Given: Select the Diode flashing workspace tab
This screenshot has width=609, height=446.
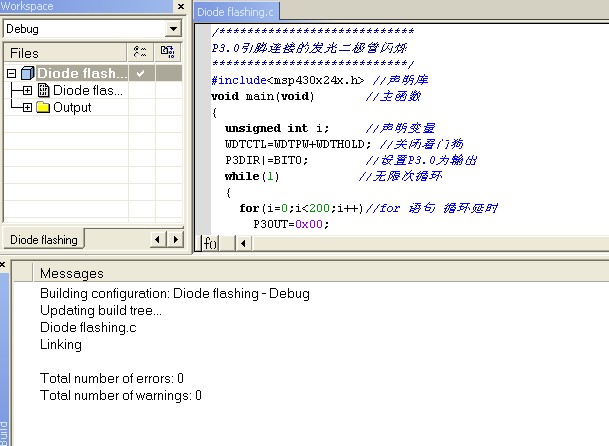Looking at the screenshot, I should 44,240.
